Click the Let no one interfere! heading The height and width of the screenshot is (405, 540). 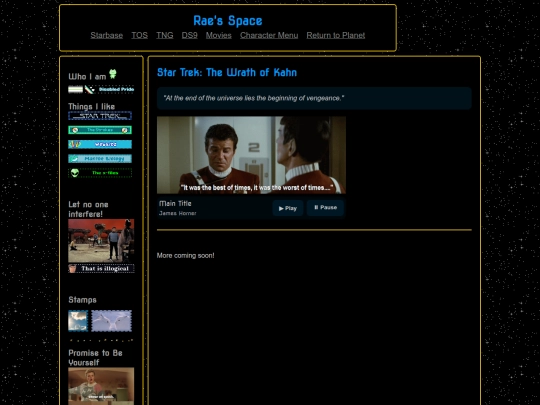click(x=89, y=209)
